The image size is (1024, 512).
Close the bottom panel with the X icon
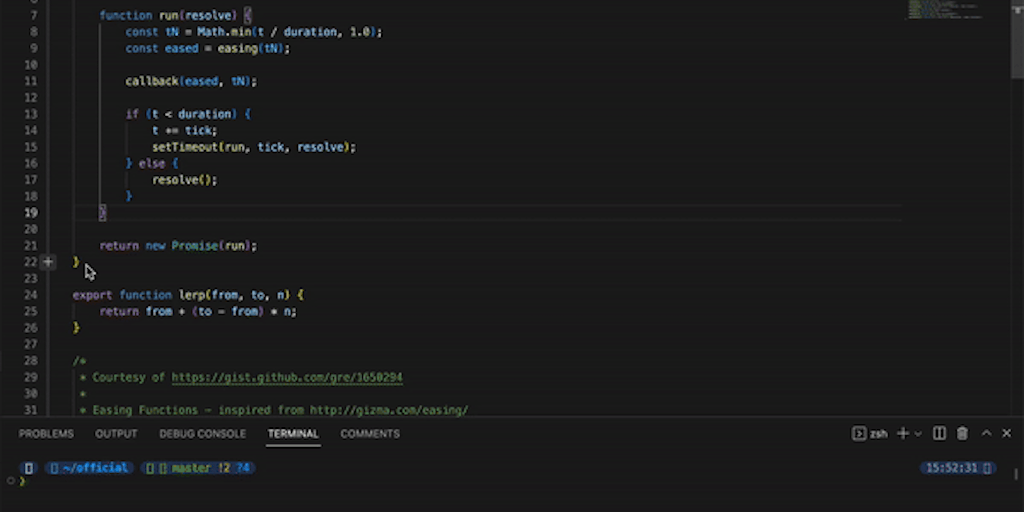pyautogui.click(x=1007, y=433)
